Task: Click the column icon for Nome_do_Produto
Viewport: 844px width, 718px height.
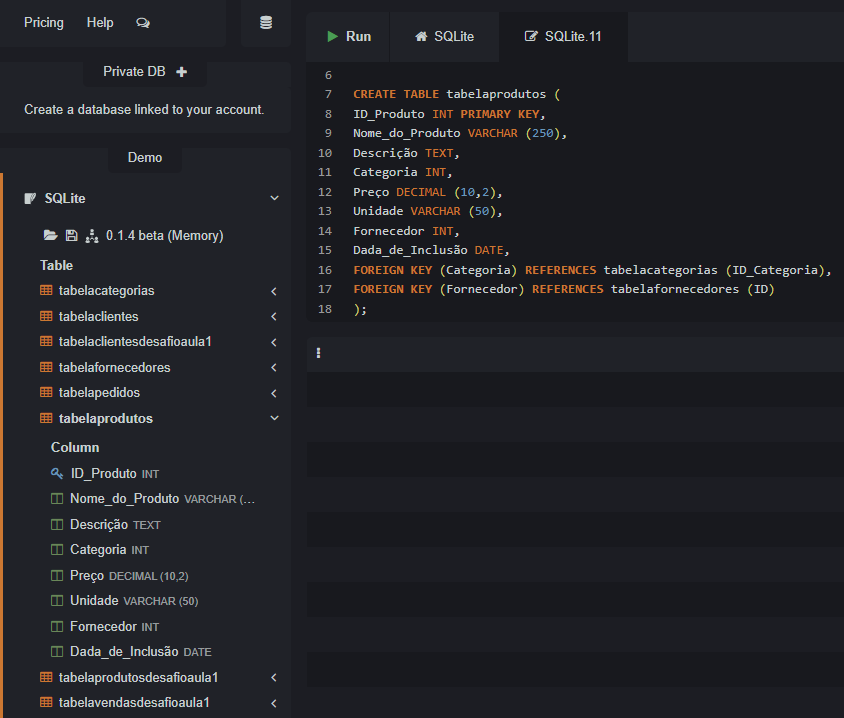Action: click(x=57, y=499)
